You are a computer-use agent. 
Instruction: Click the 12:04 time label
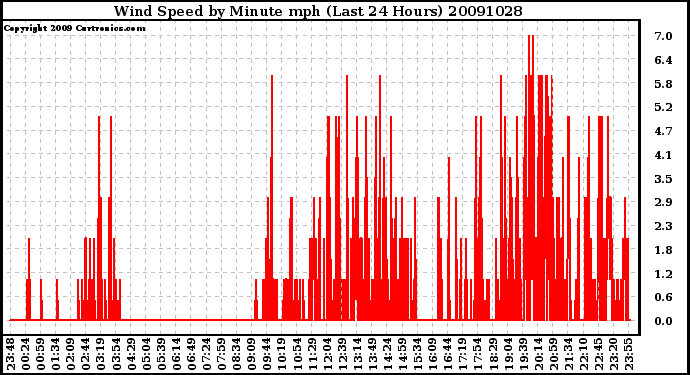pos(327,354)
